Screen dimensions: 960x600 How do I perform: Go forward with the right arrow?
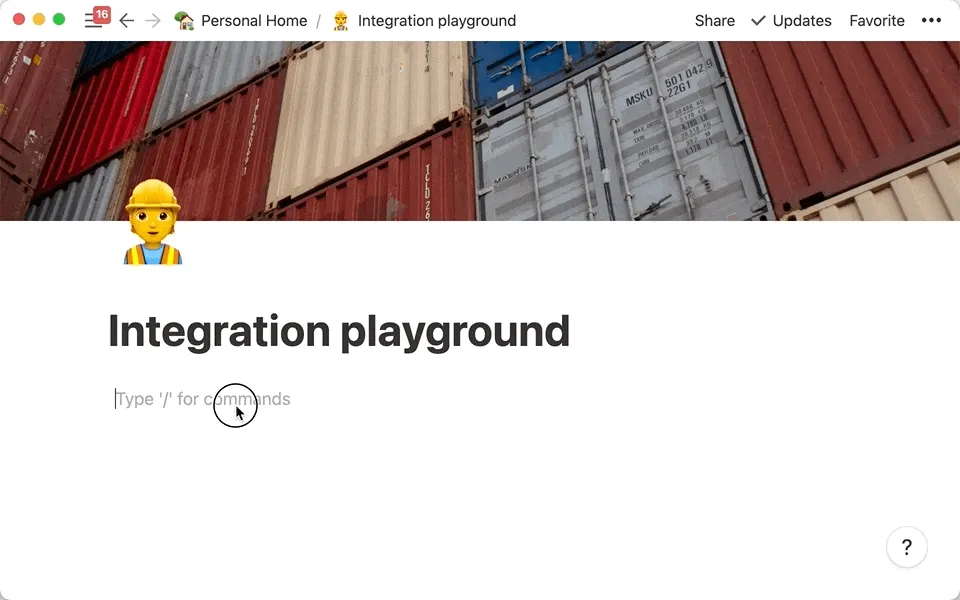coord(153,20)
